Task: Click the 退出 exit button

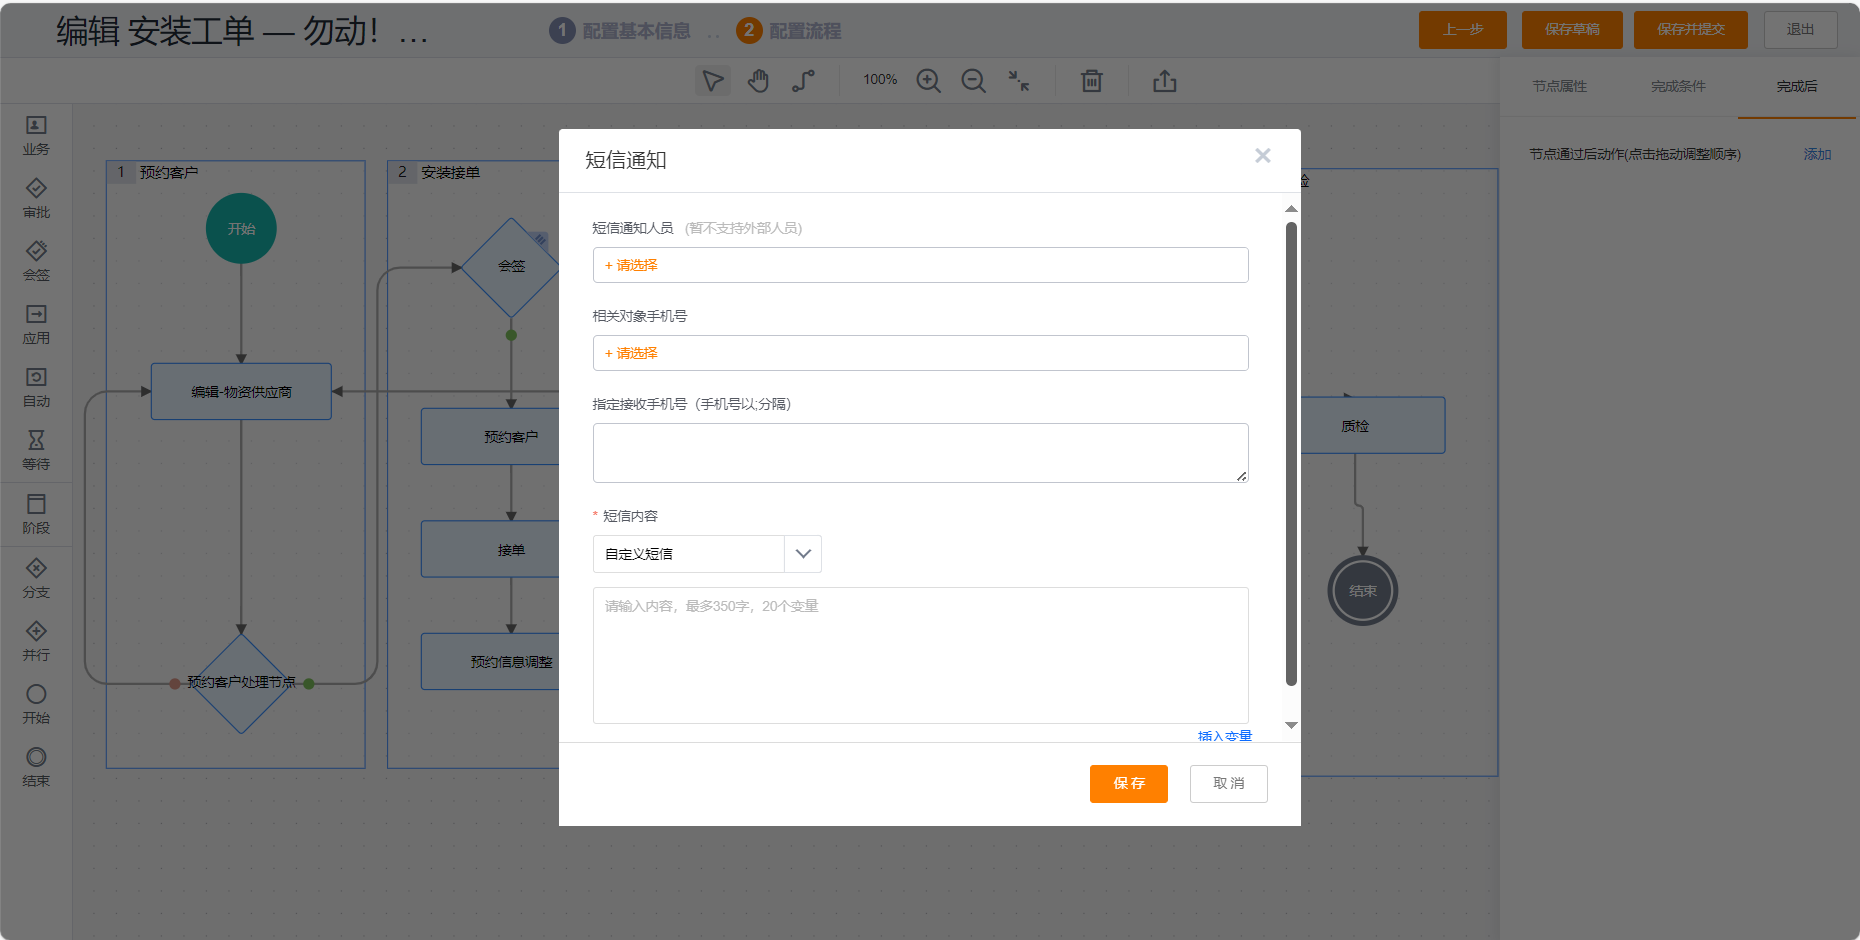Action: click(1801, 30)
